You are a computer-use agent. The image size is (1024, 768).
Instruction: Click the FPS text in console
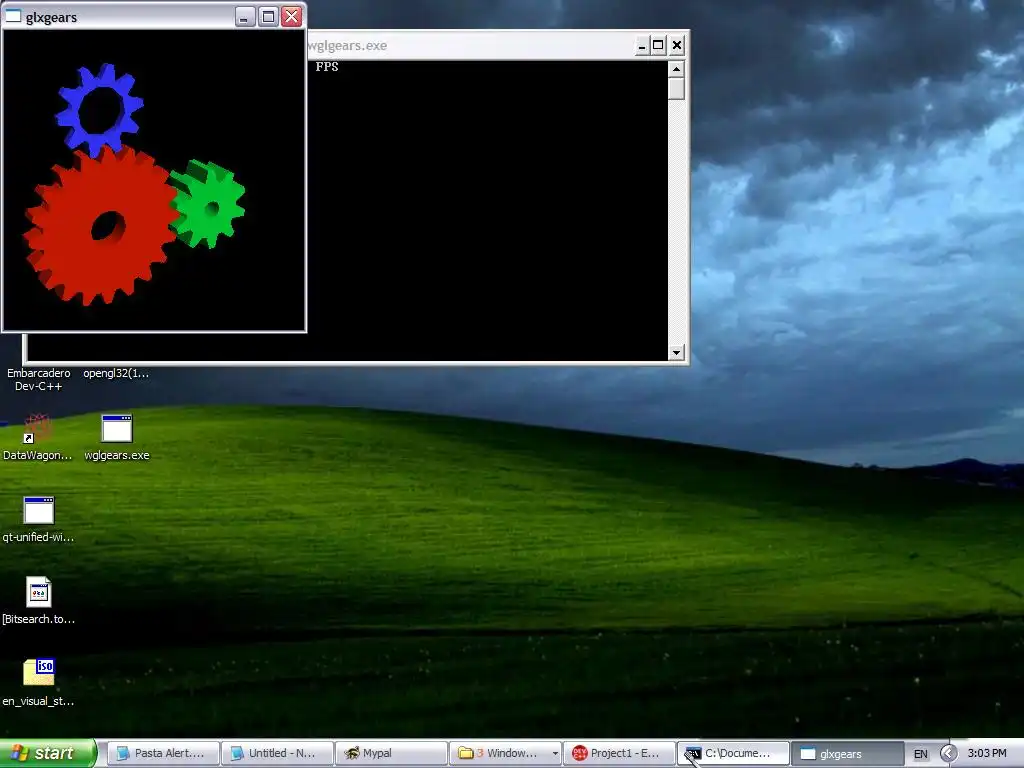coord(327,67)
